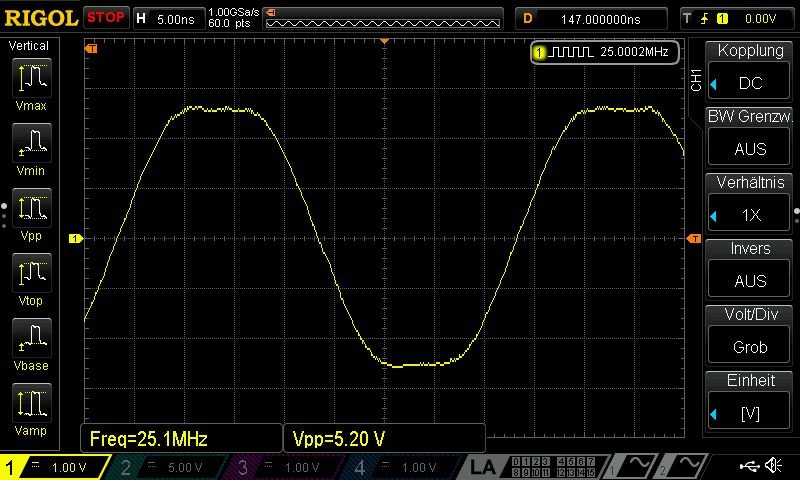
Task: Click the LA logic analyzer label
Action: [484, 467]
